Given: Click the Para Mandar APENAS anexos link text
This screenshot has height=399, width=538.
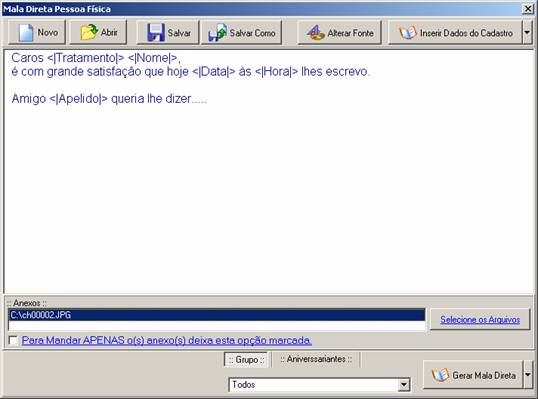Looking at the screenshot, I should click(x=167, y=340).
